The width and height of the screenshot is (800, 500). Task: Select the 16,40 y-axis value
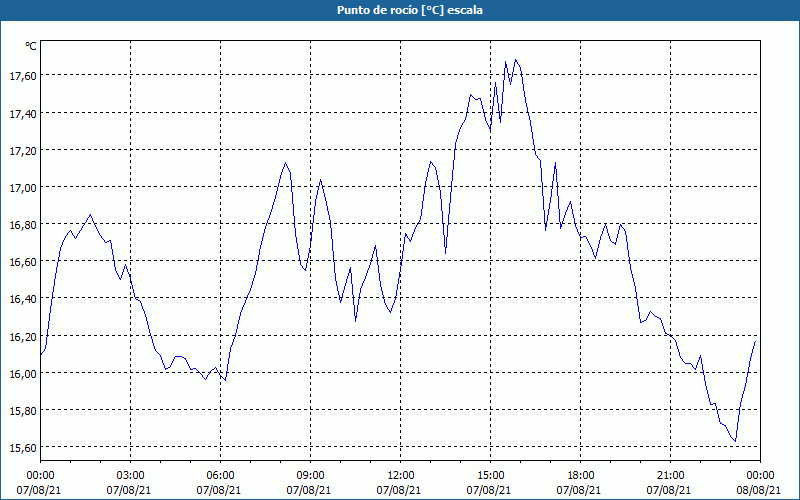coord(23,298)
